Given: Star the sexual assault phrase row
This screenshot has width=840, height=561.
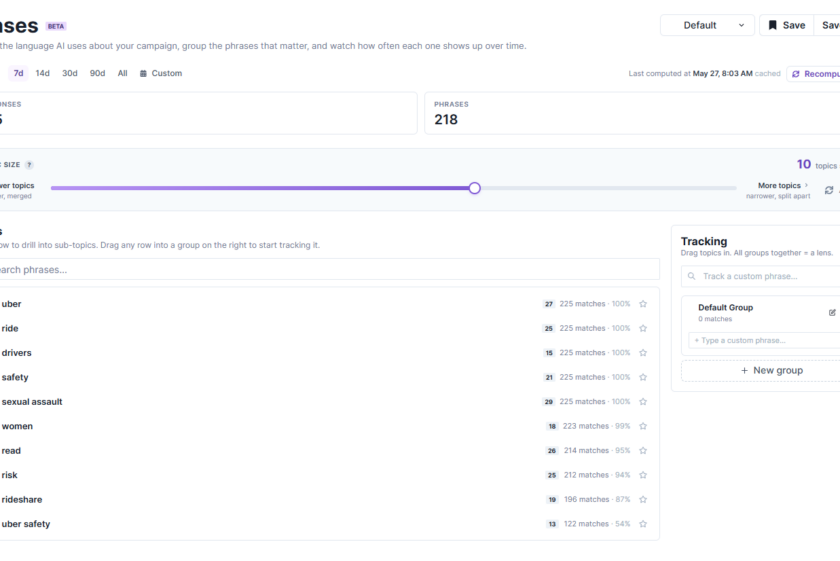Looking at the screenshot, I should [643, 402].
